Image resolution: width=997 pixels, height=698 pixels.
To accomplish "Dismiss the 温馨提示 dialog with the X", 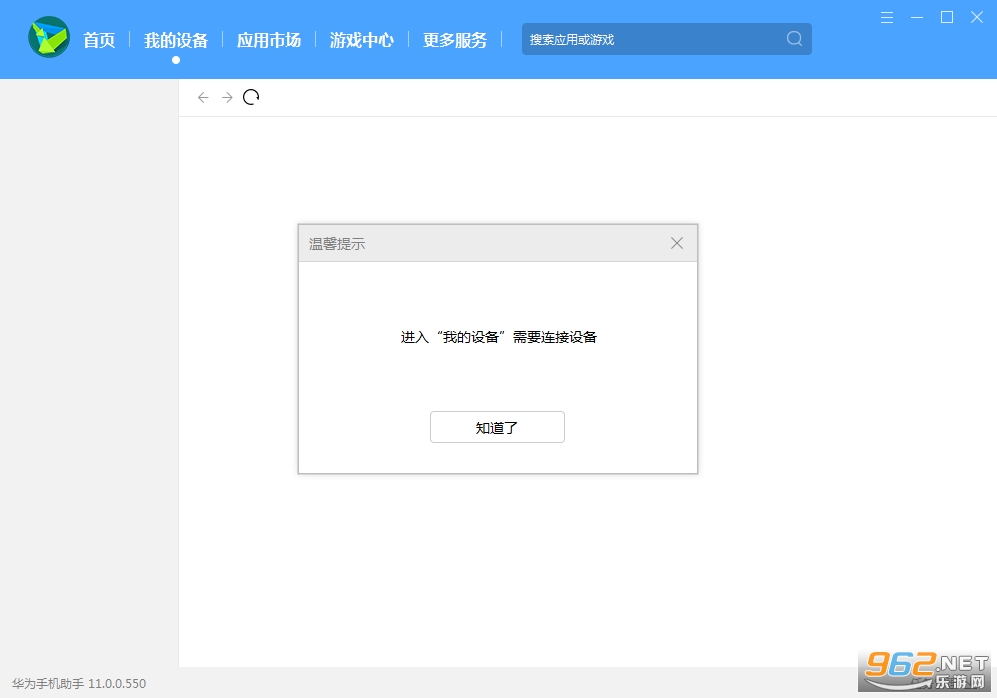I will [677, 243].
